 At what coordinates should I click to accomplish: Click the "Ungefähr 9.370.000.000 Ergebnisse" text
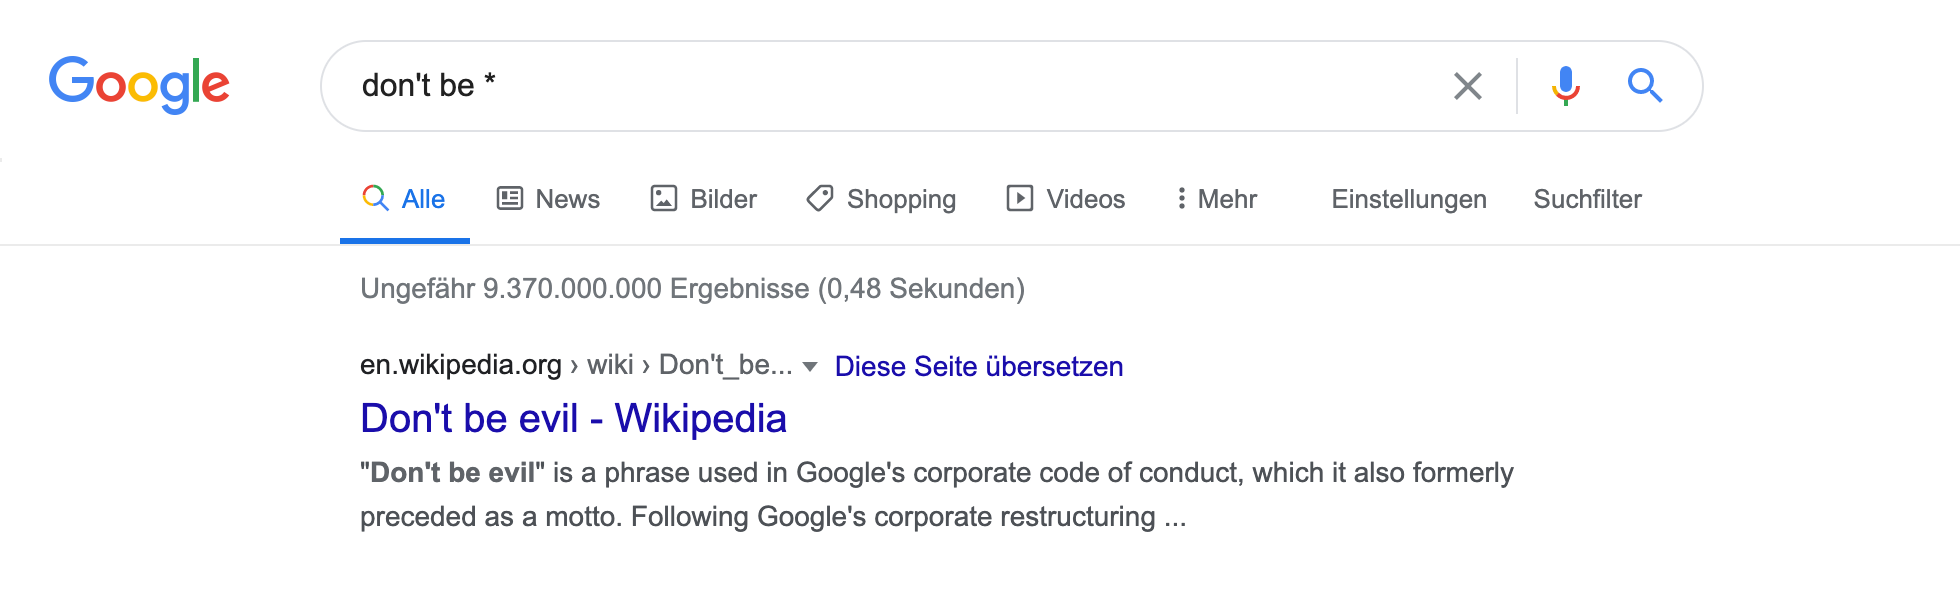pos(692,288)
